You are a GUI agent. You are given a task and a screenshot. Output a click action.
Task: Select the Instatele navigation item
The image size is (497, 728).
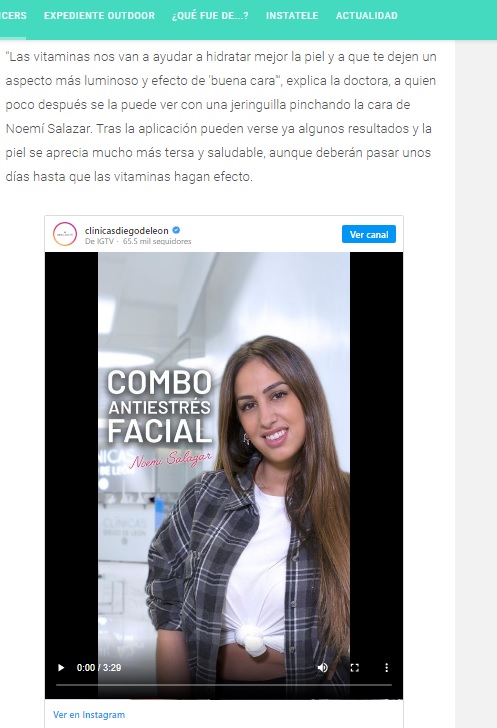coord(292,15)
